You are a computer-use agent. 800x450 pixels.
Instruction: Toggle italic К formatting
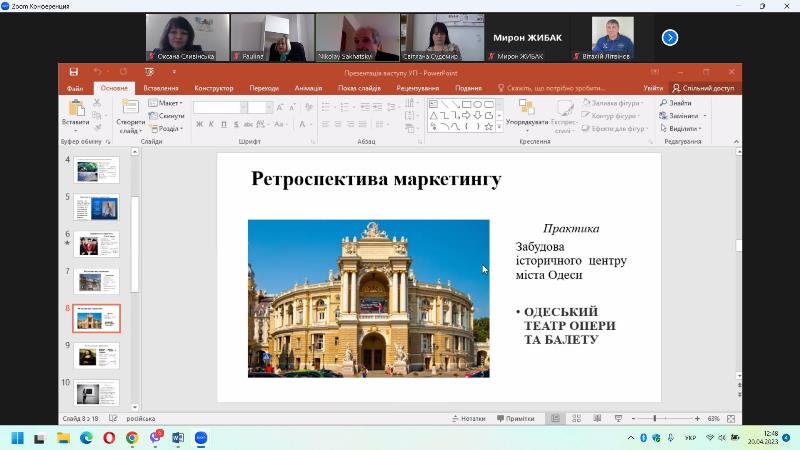(x=212, y=125)
